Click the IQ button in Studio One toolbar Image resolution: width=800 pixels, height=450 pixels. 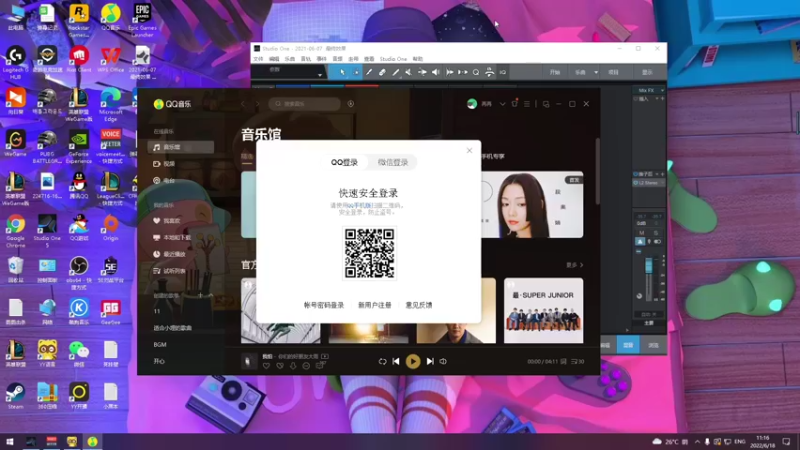503,72
